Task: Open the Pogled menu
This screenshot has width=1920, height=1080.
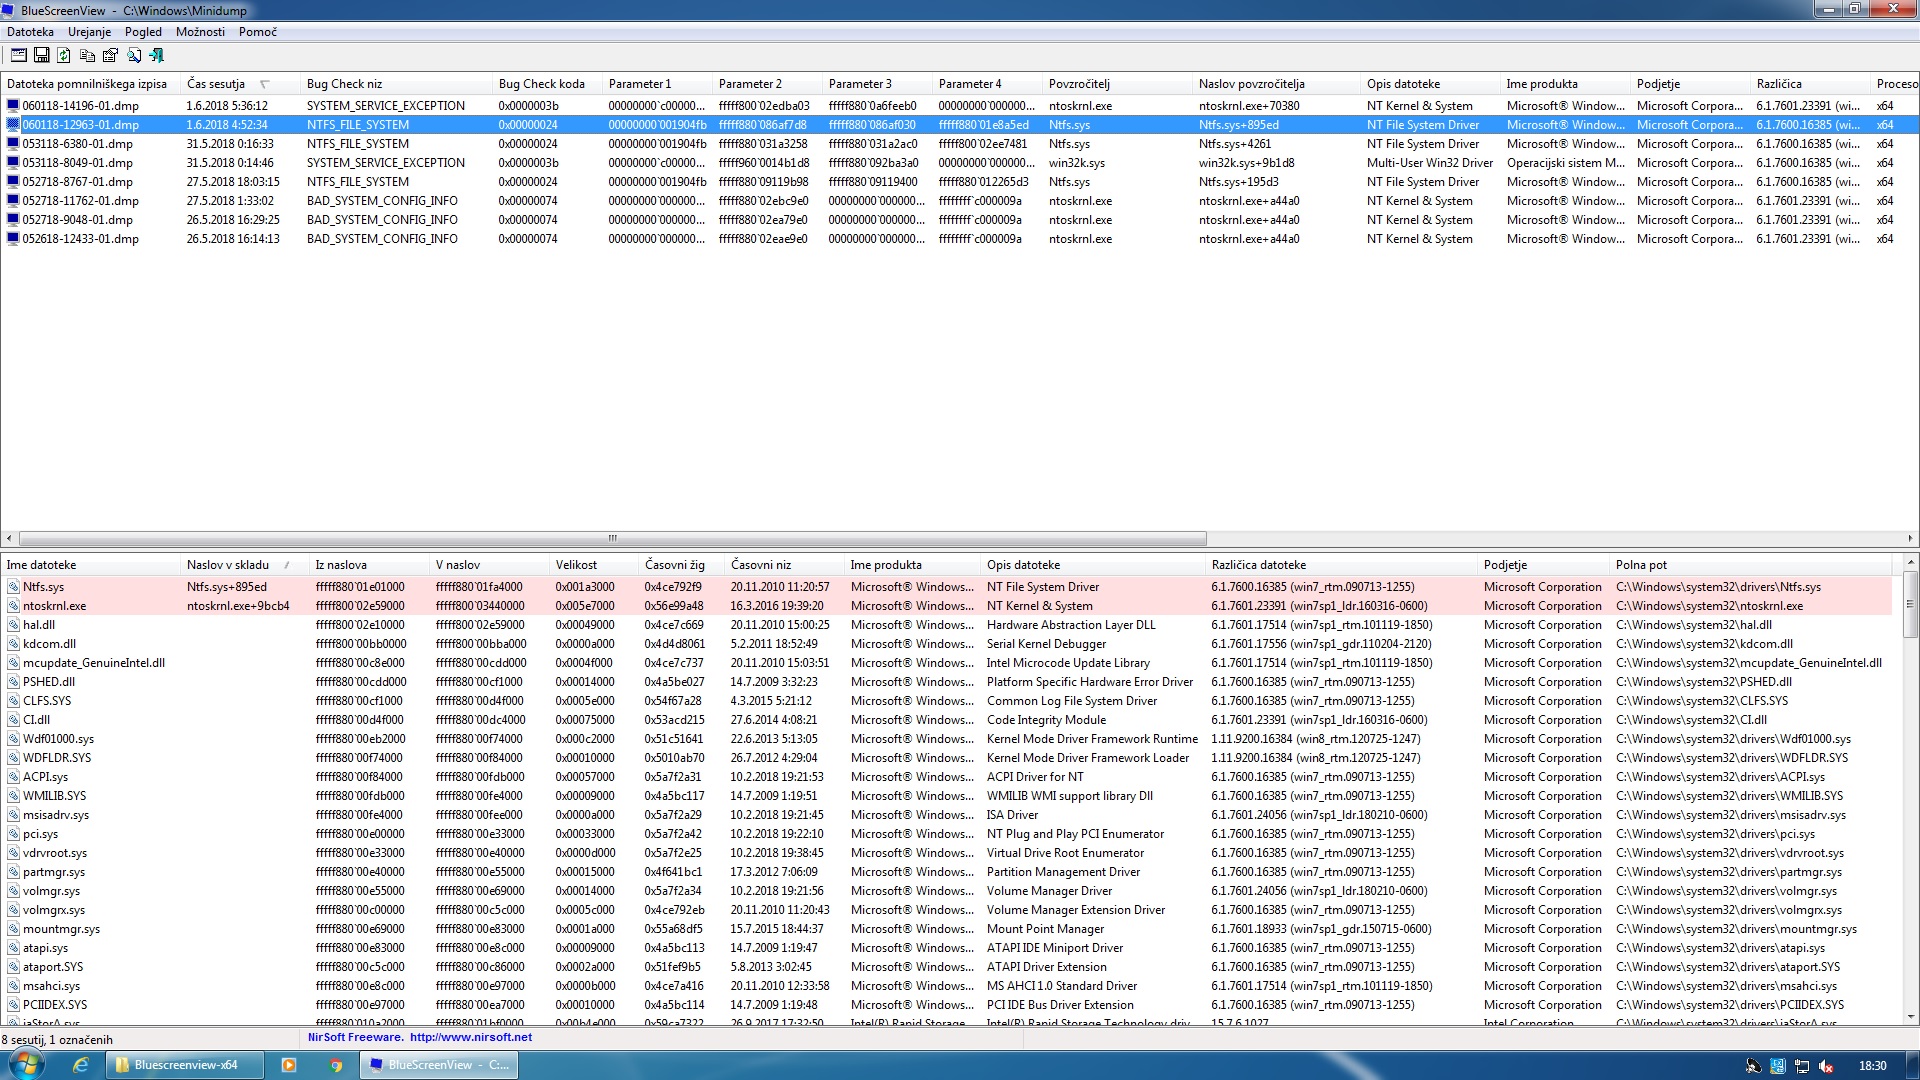Action: pyautogui.click(x=143, y=32)
